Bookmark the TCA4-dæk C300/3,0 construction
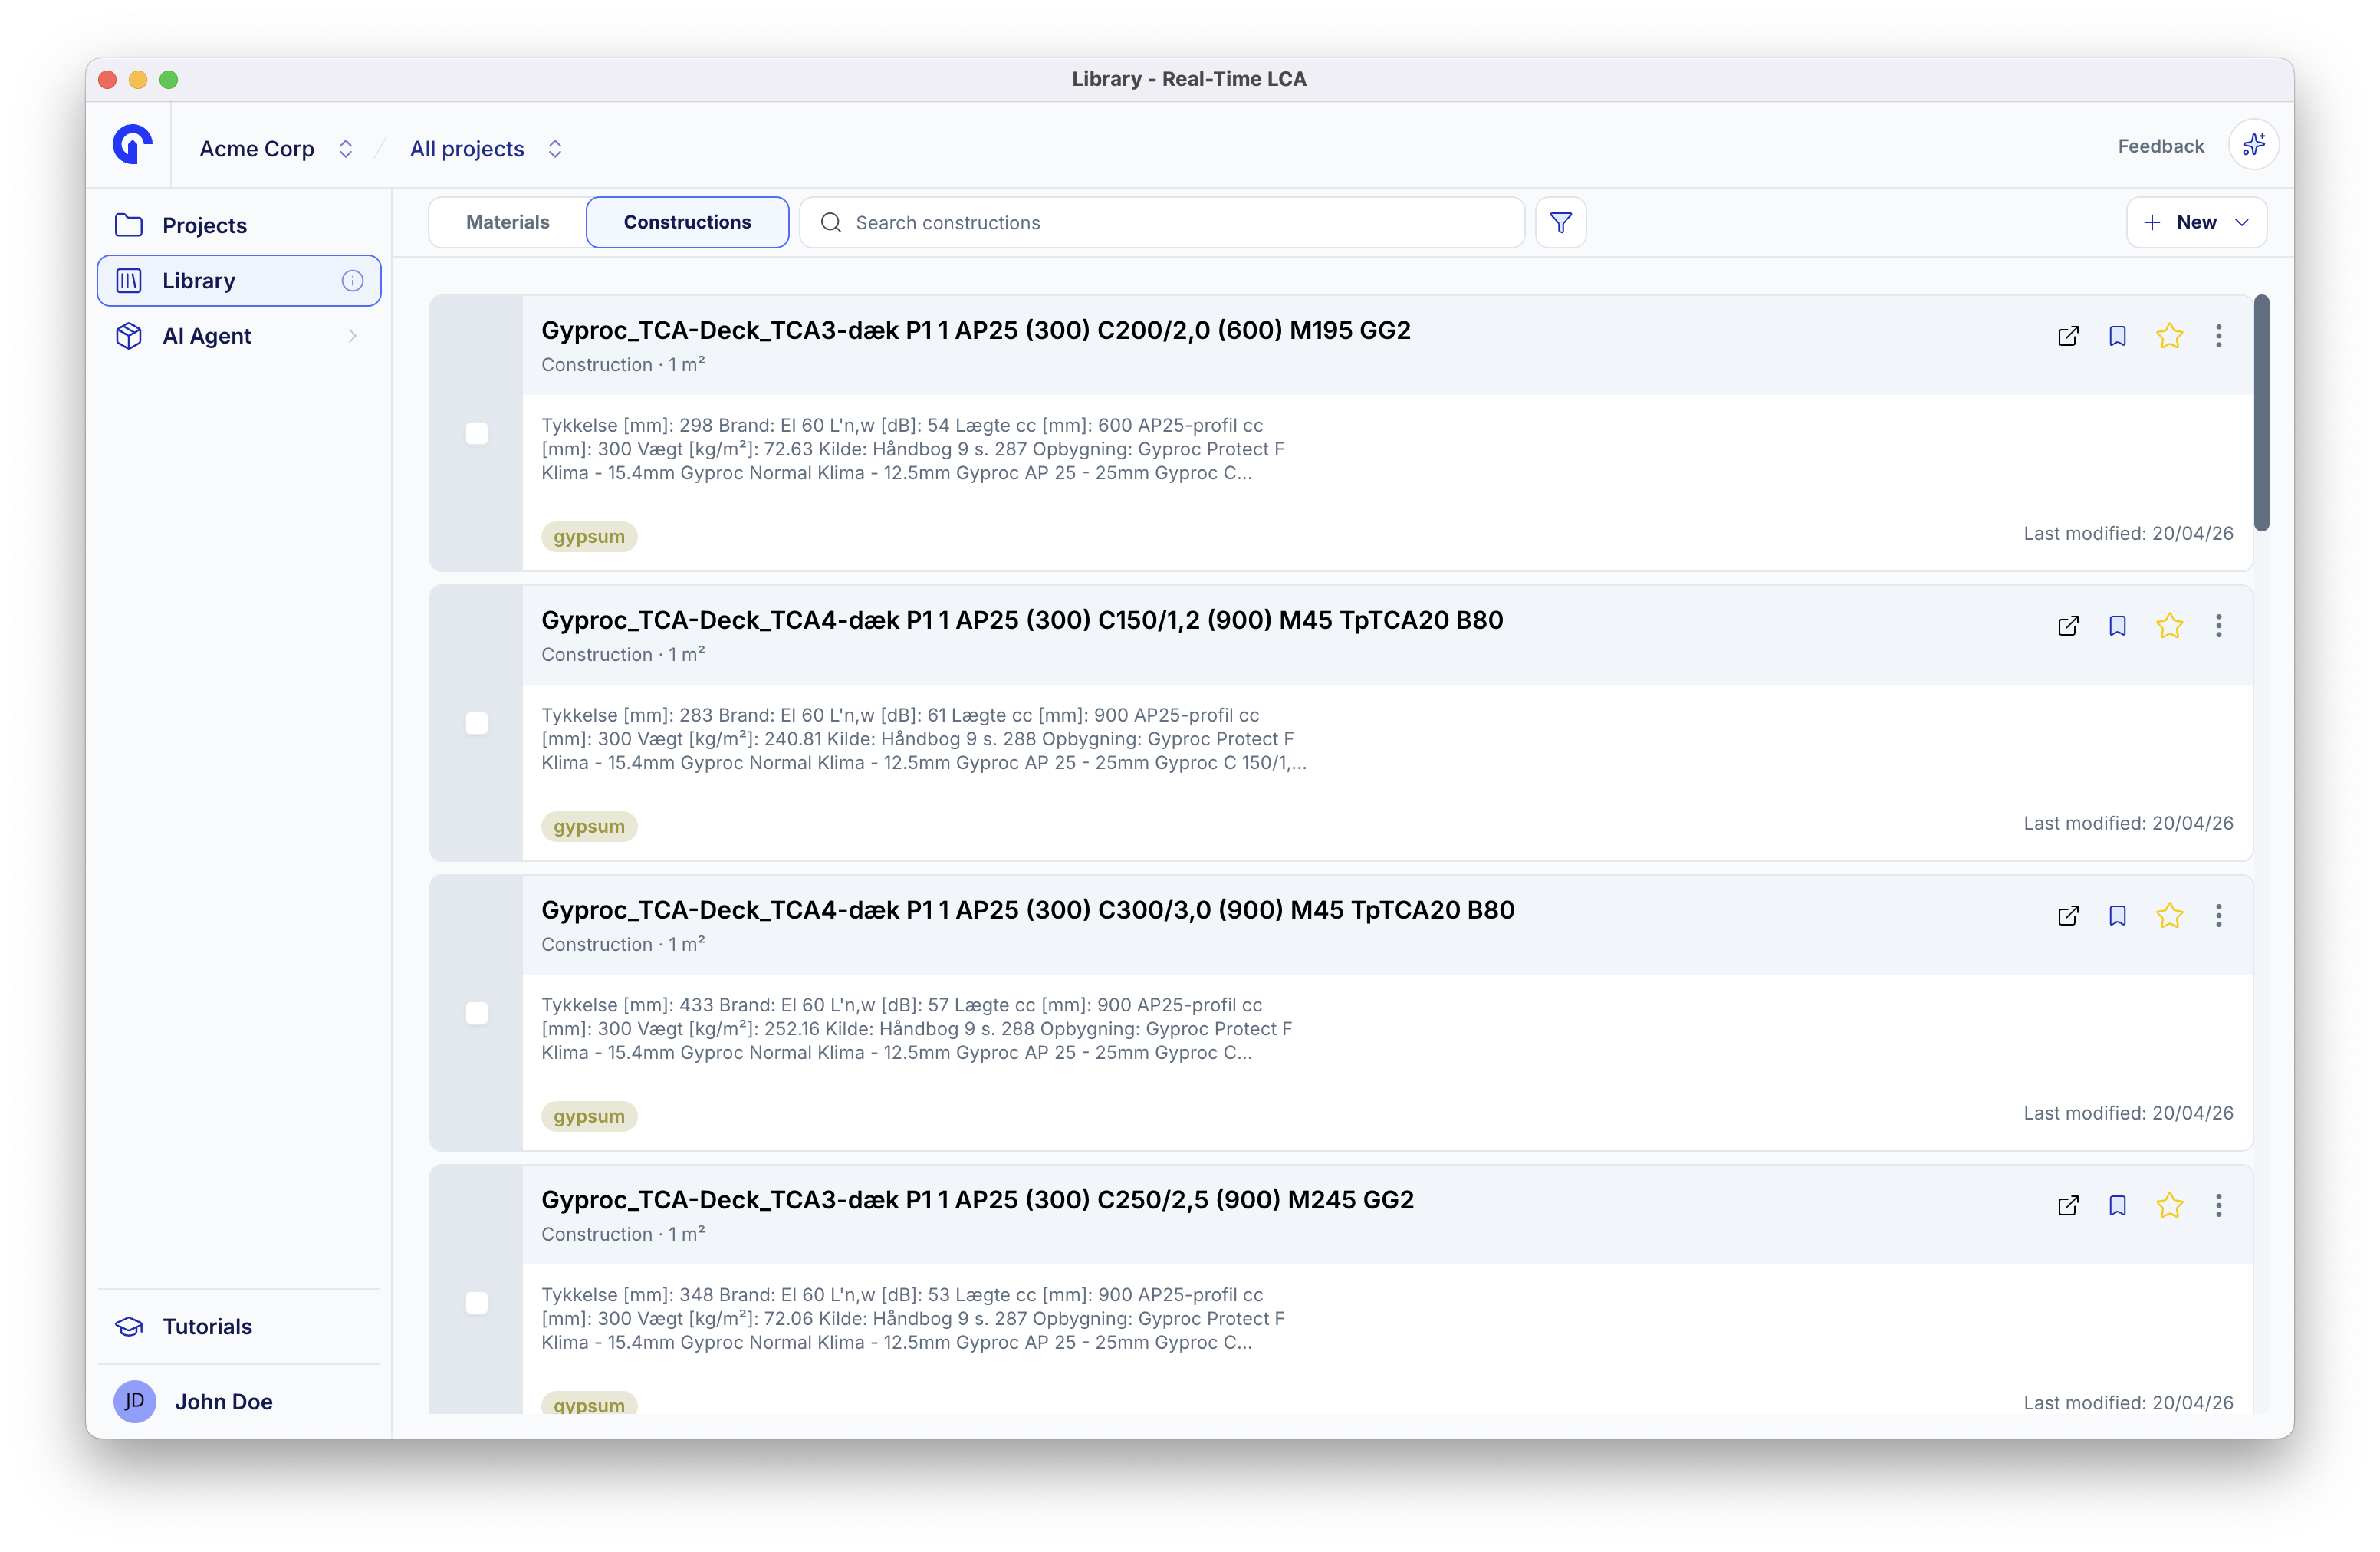The width and height of the screenshot is (2380, 1552). click(x=2117, y=916)
